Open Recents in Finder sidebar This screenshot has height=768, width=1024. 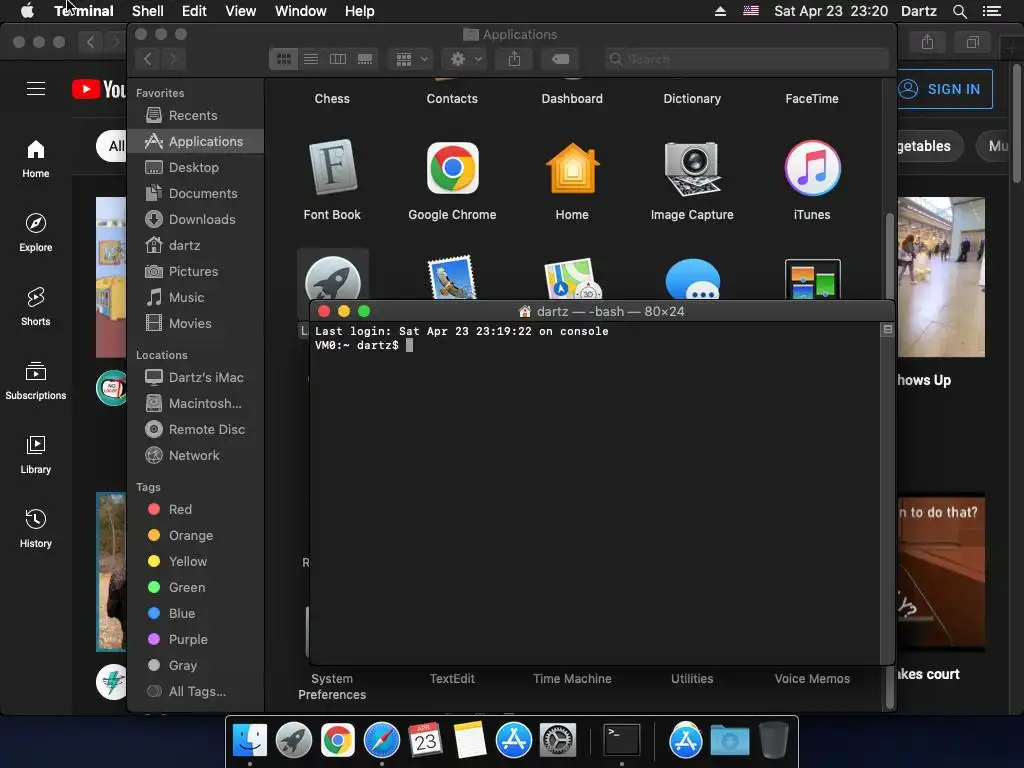[195, 116]
